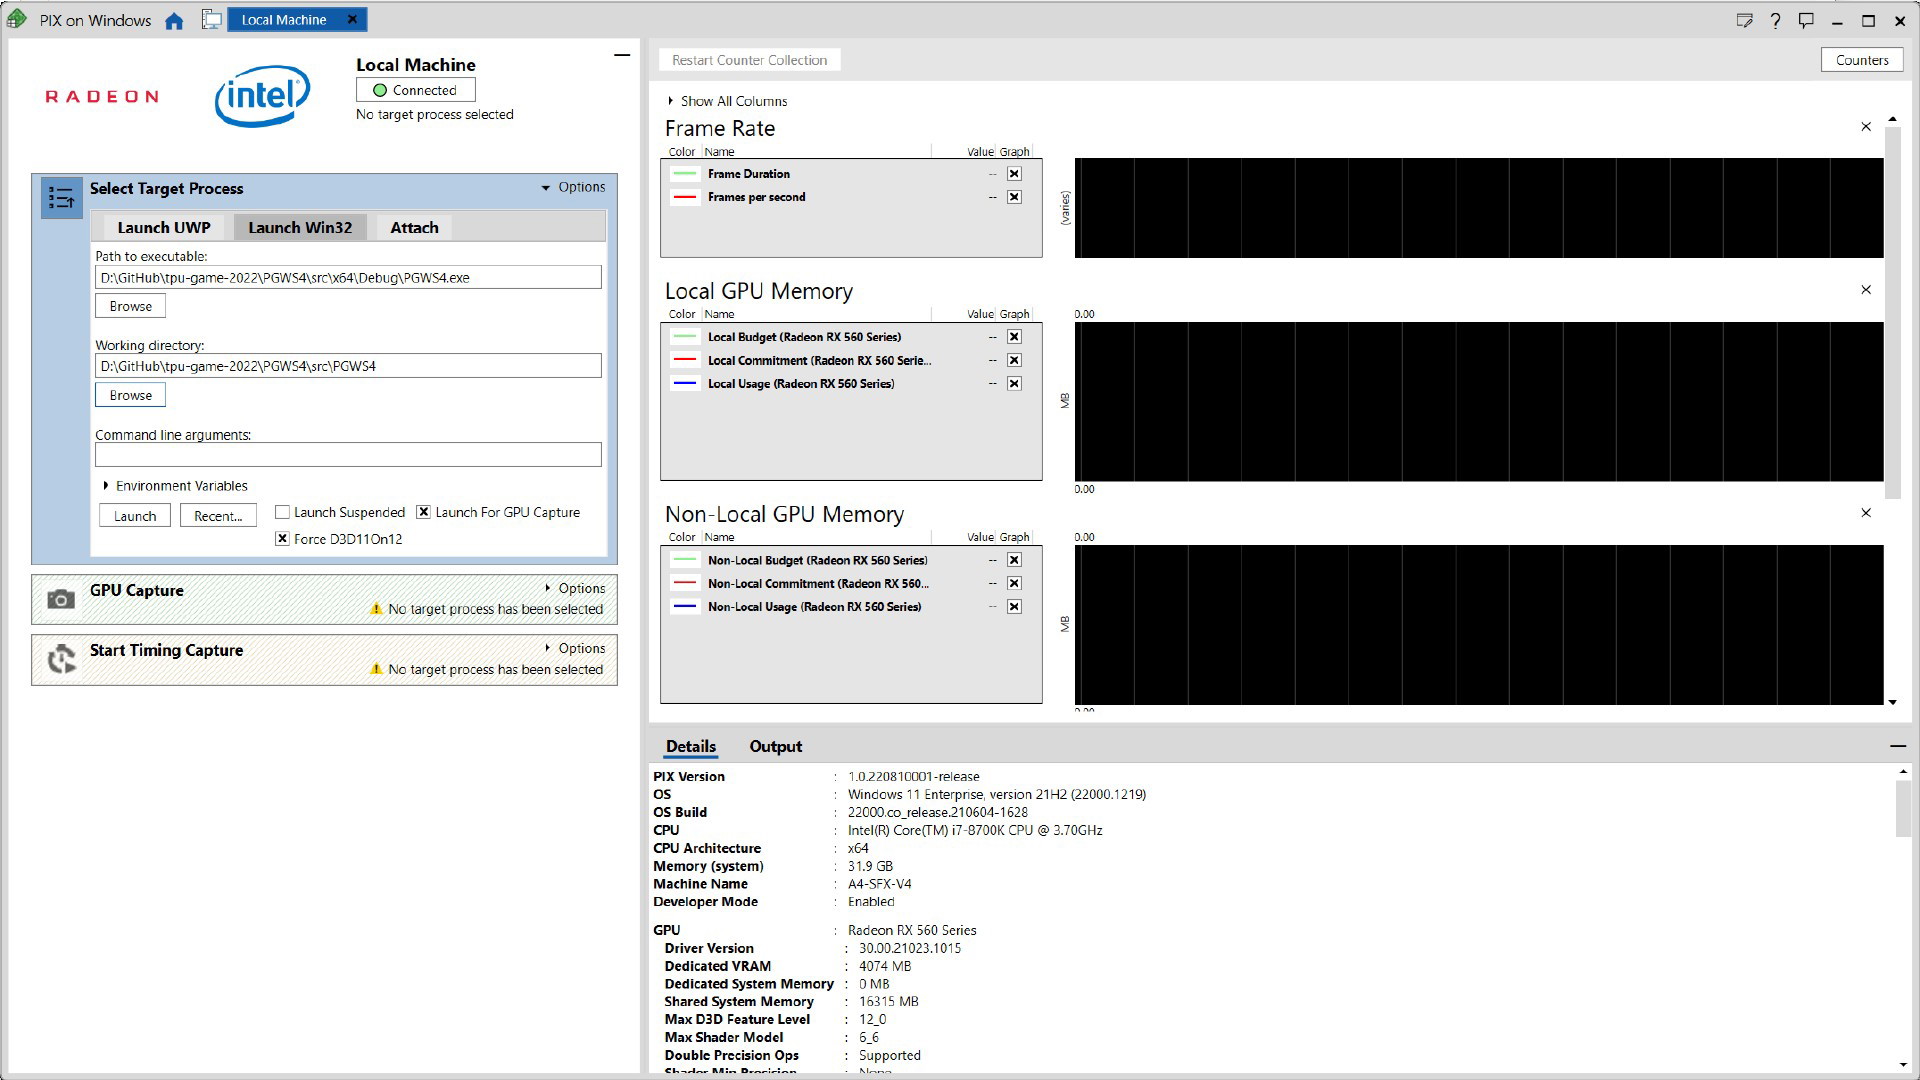Open the help question mark icon
The image size is (1920, 1080).
1775,20
